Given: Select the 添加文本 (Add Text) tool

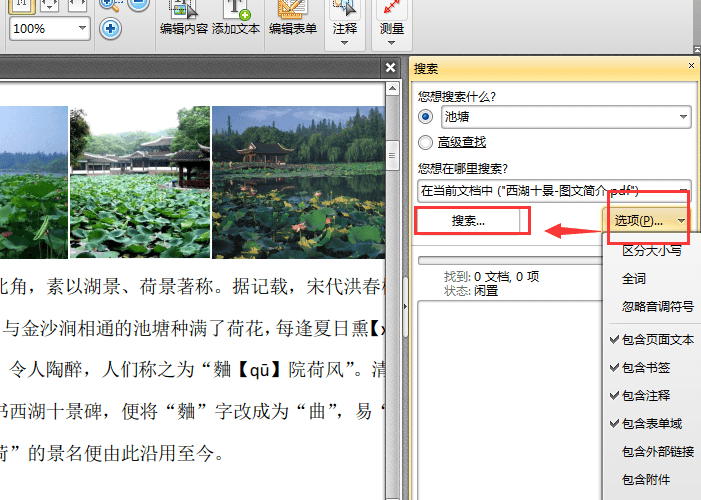Looking at the screenshot, I should click(237, 11).
